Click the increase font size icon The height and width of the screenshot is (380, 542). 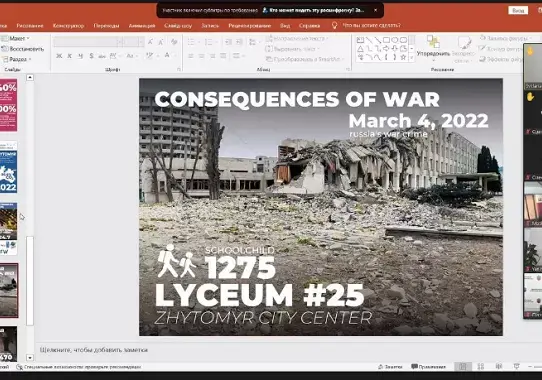(x=150, y=42)
